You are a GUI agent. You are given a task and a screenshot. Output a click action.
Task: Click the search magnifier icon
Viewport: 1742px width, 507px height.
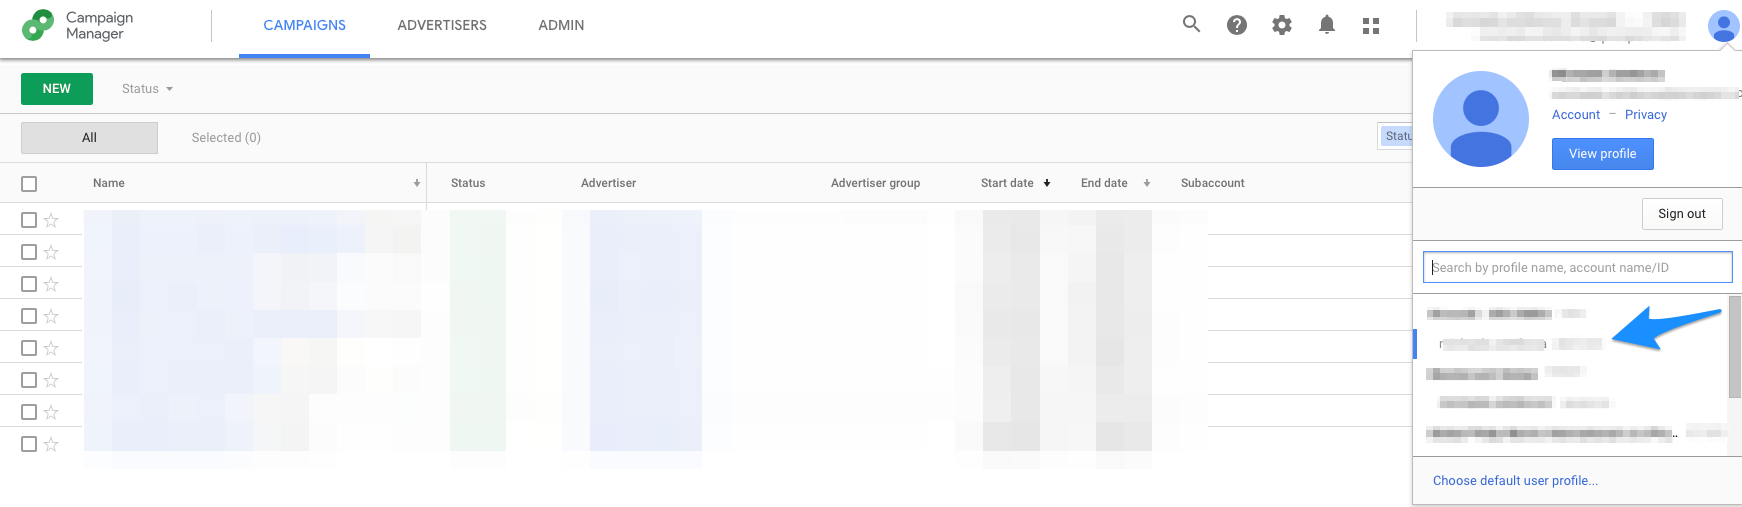click(x=1191, y=25)
